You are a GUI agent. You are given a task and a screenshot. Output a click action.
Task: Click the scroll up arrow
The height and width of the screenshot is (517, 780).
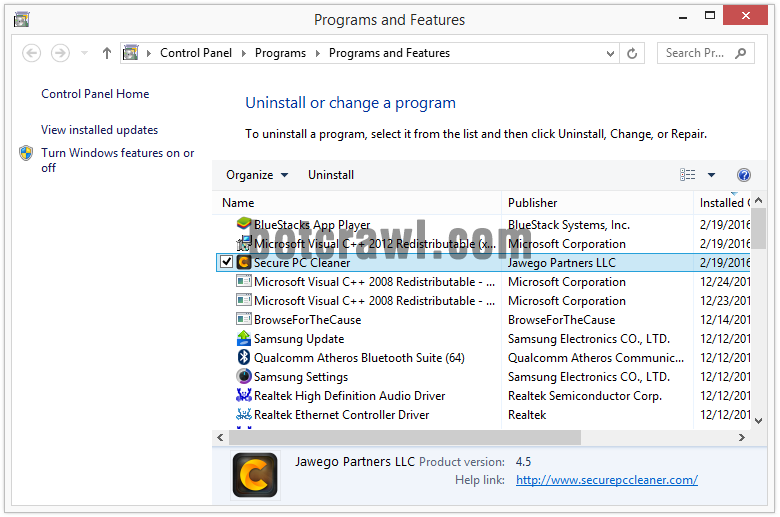click(758, 200)
